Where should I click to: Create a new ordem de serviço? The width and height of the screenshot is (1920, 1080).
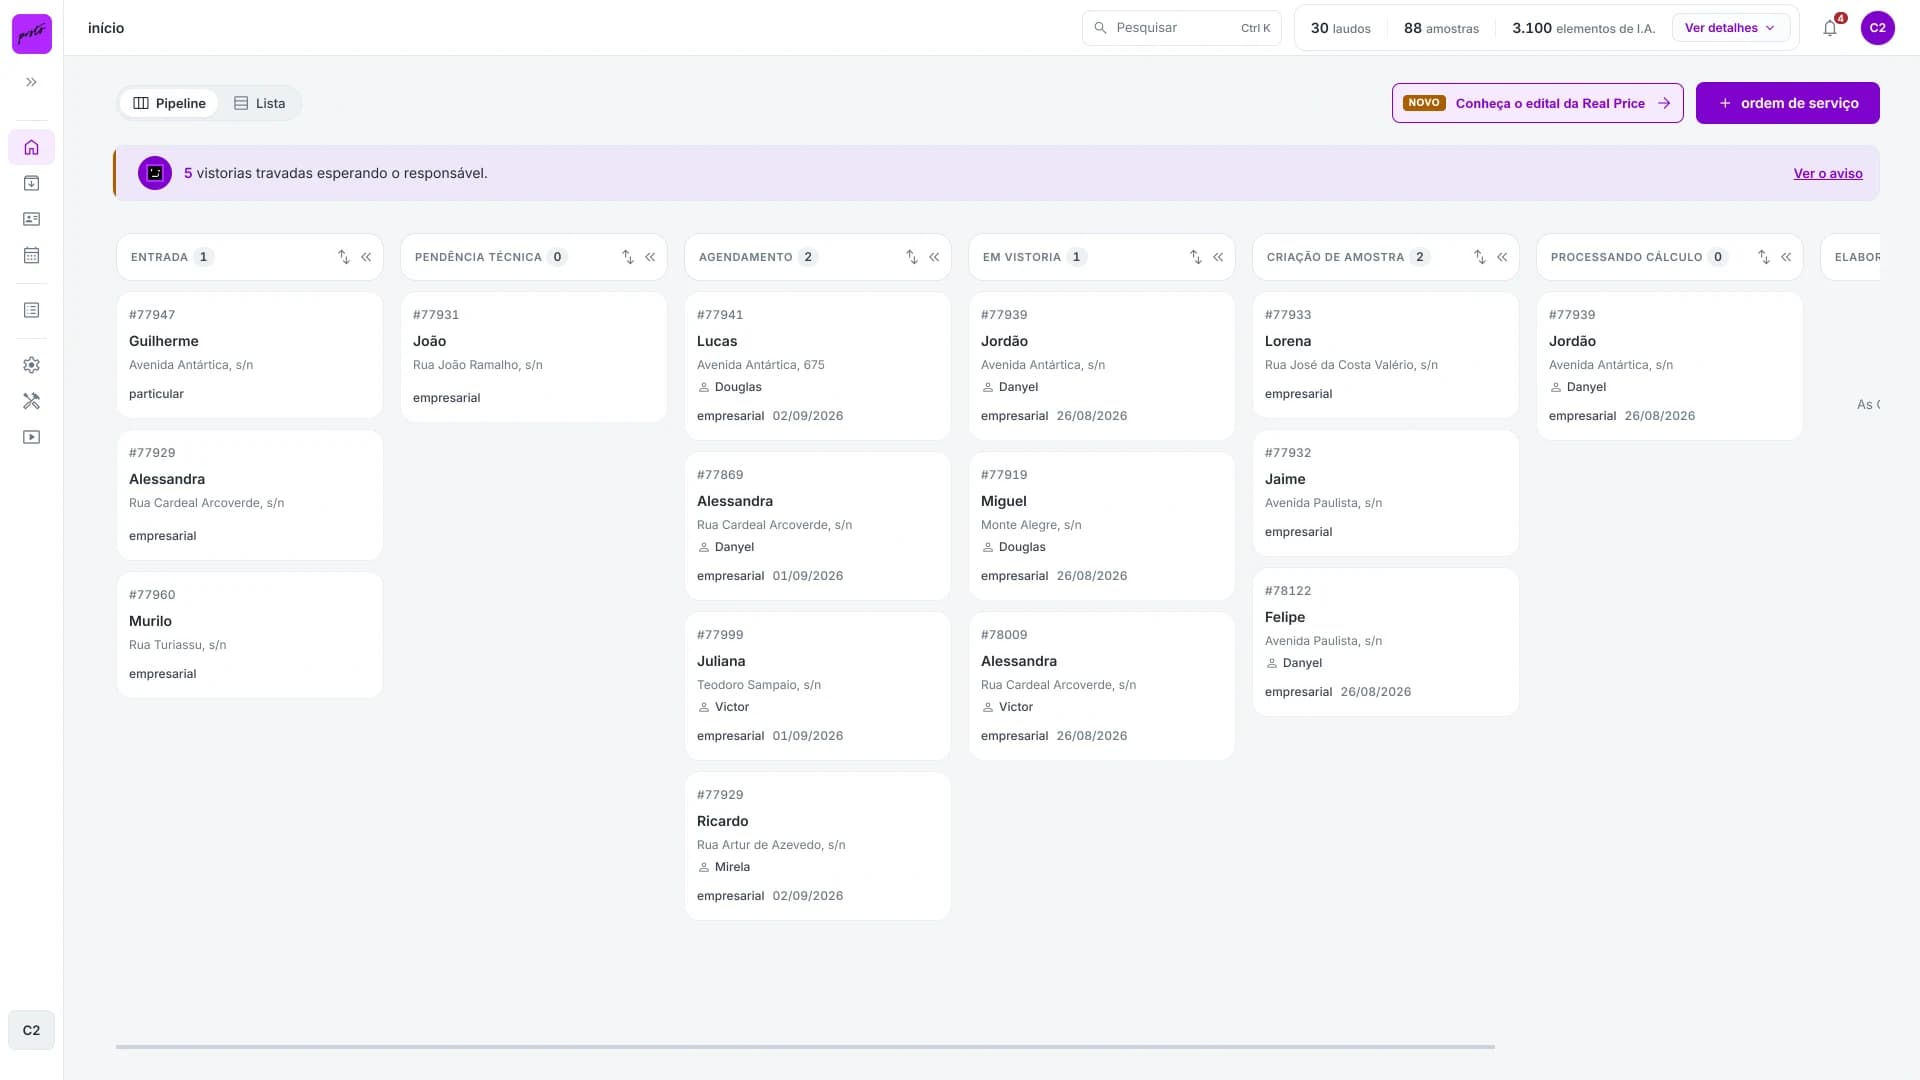tap(1787, 103)
